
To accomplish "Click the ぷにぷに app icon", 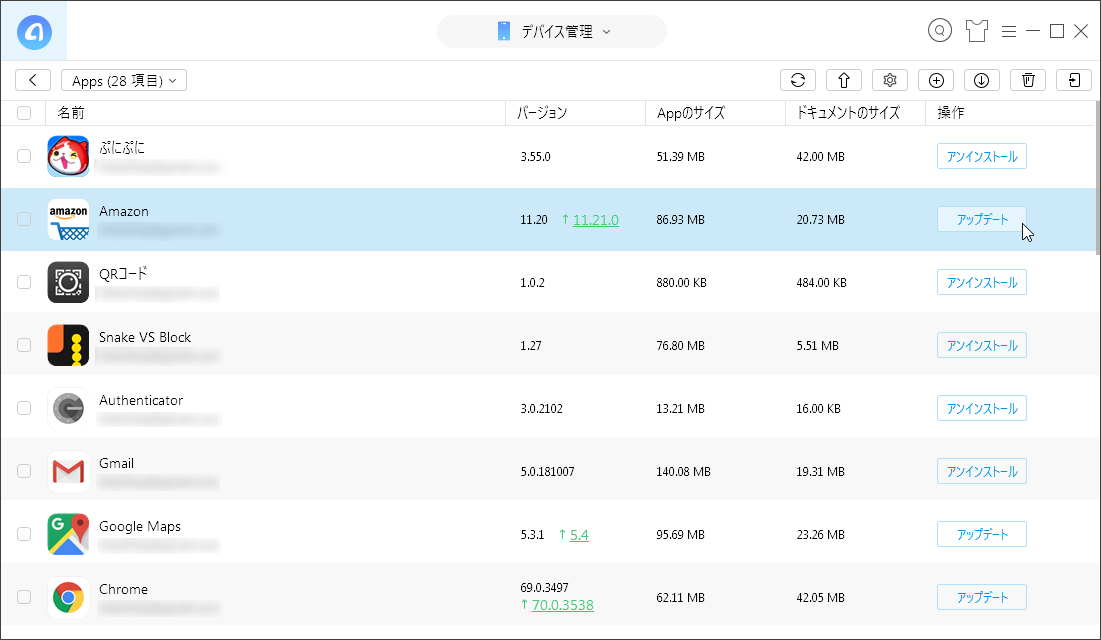I will pyautogui.click(x=68, y=156).
